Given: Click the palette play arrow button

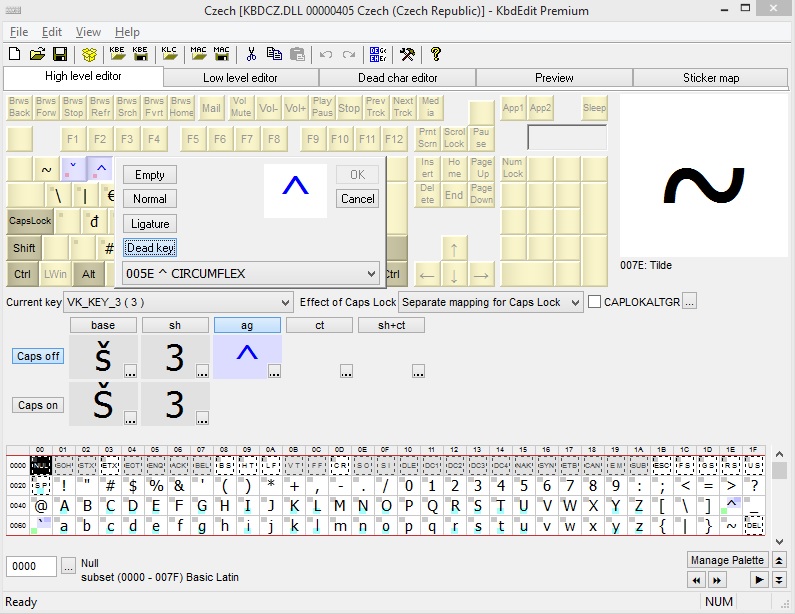Looking at the screenshot, I should pyautogui.click(x=758, y=580).
